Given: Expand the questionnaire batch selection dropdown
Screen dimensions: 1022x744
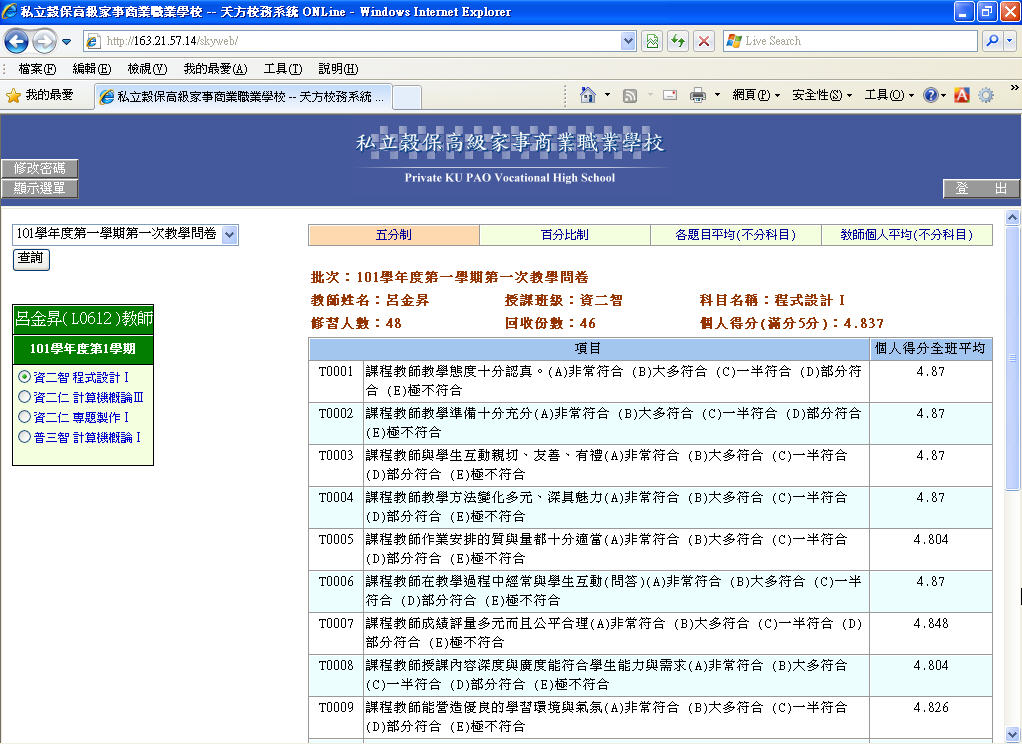Looking at the screenshot, I should (x=229, y=235).
